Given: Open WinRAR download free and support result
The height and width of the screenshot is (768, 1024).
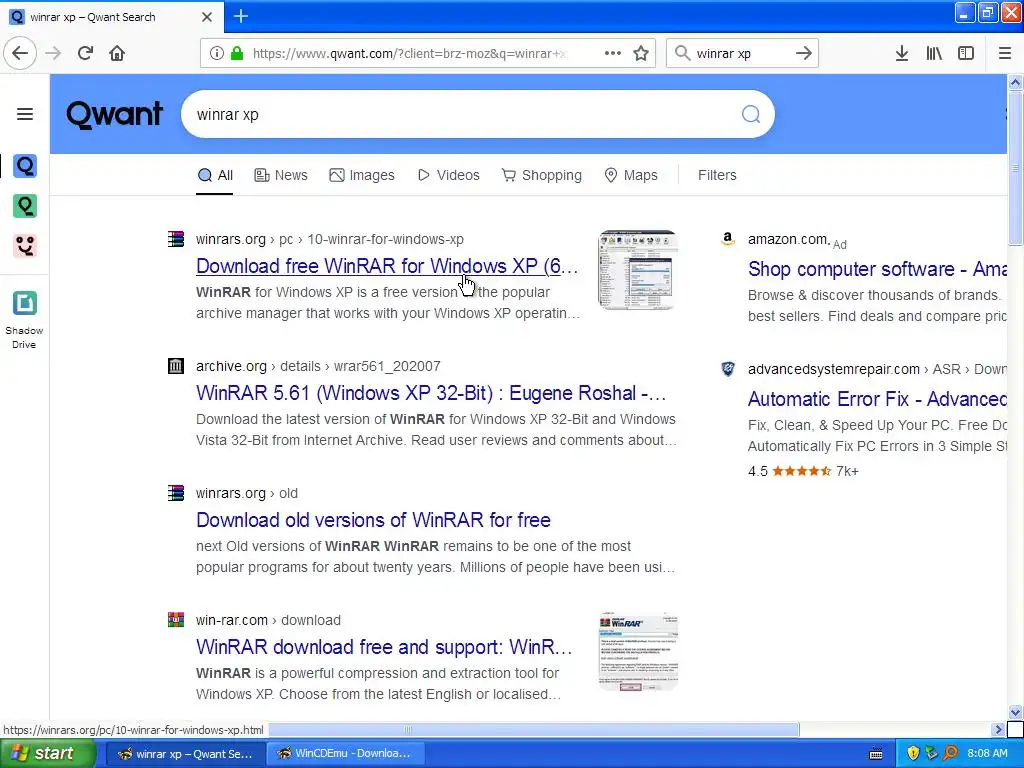Looking at the screenshot, I should pos(385,647).
